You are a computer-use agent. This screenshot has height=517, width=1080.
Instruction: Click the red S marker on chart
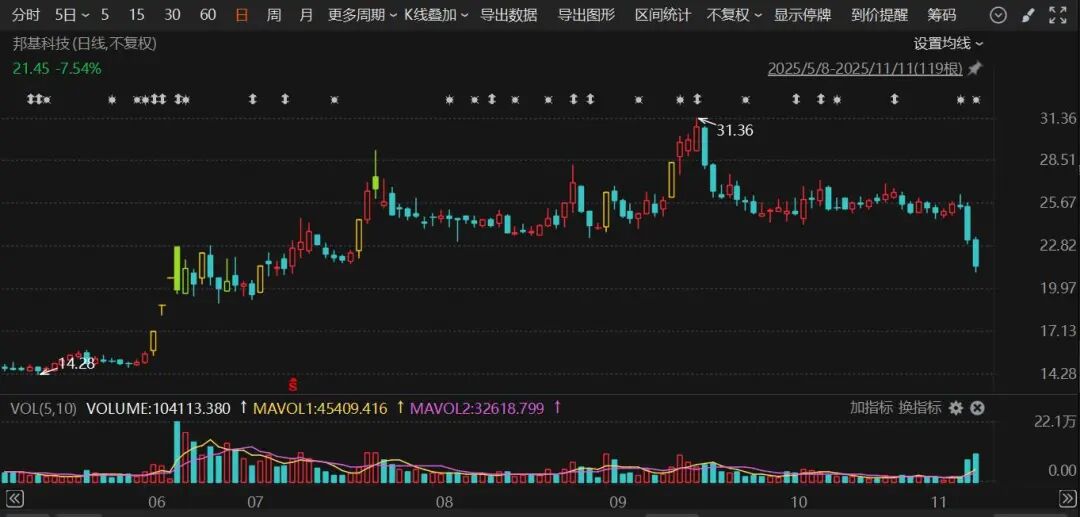coord(293,383)
